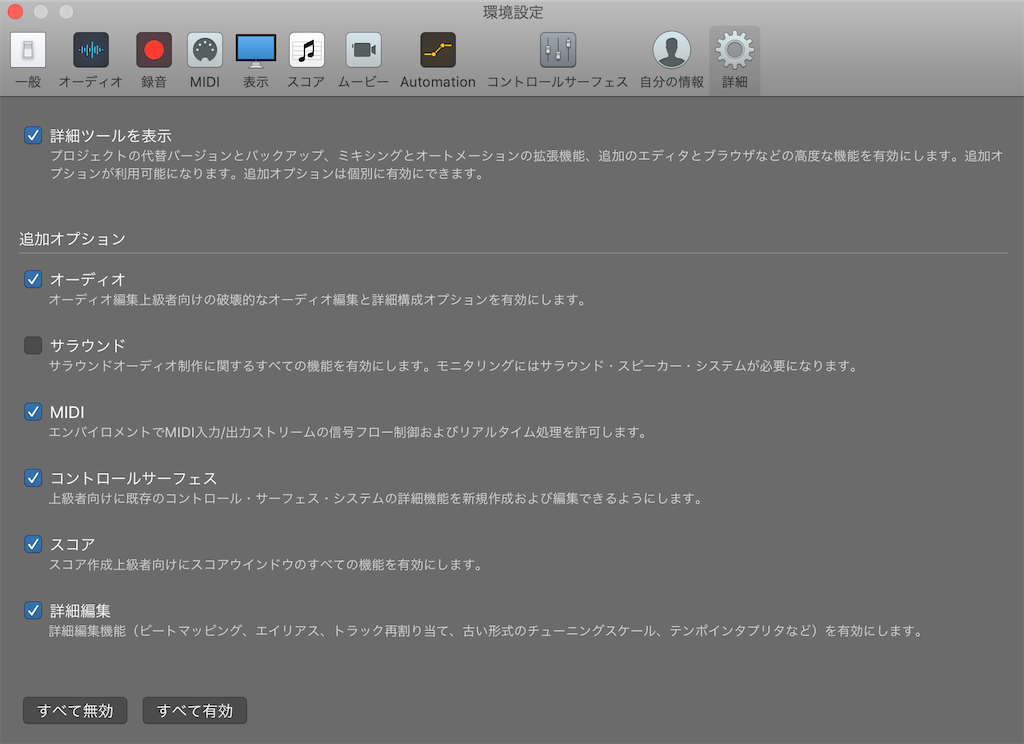The image size is (1024, 744).
Task: Switch to the コントロールサーフェス tab
Action: [x=556, y=58]
